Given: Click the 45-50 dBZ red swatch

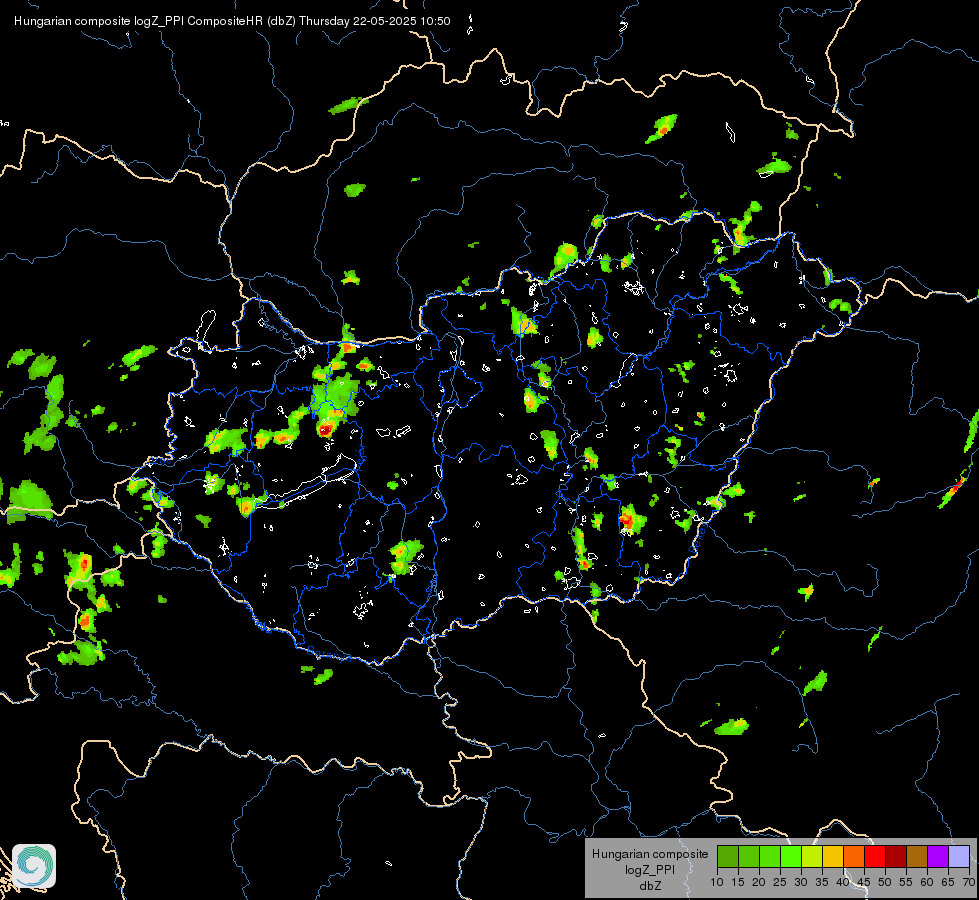Looking at the screenshot, I should 875,856.
